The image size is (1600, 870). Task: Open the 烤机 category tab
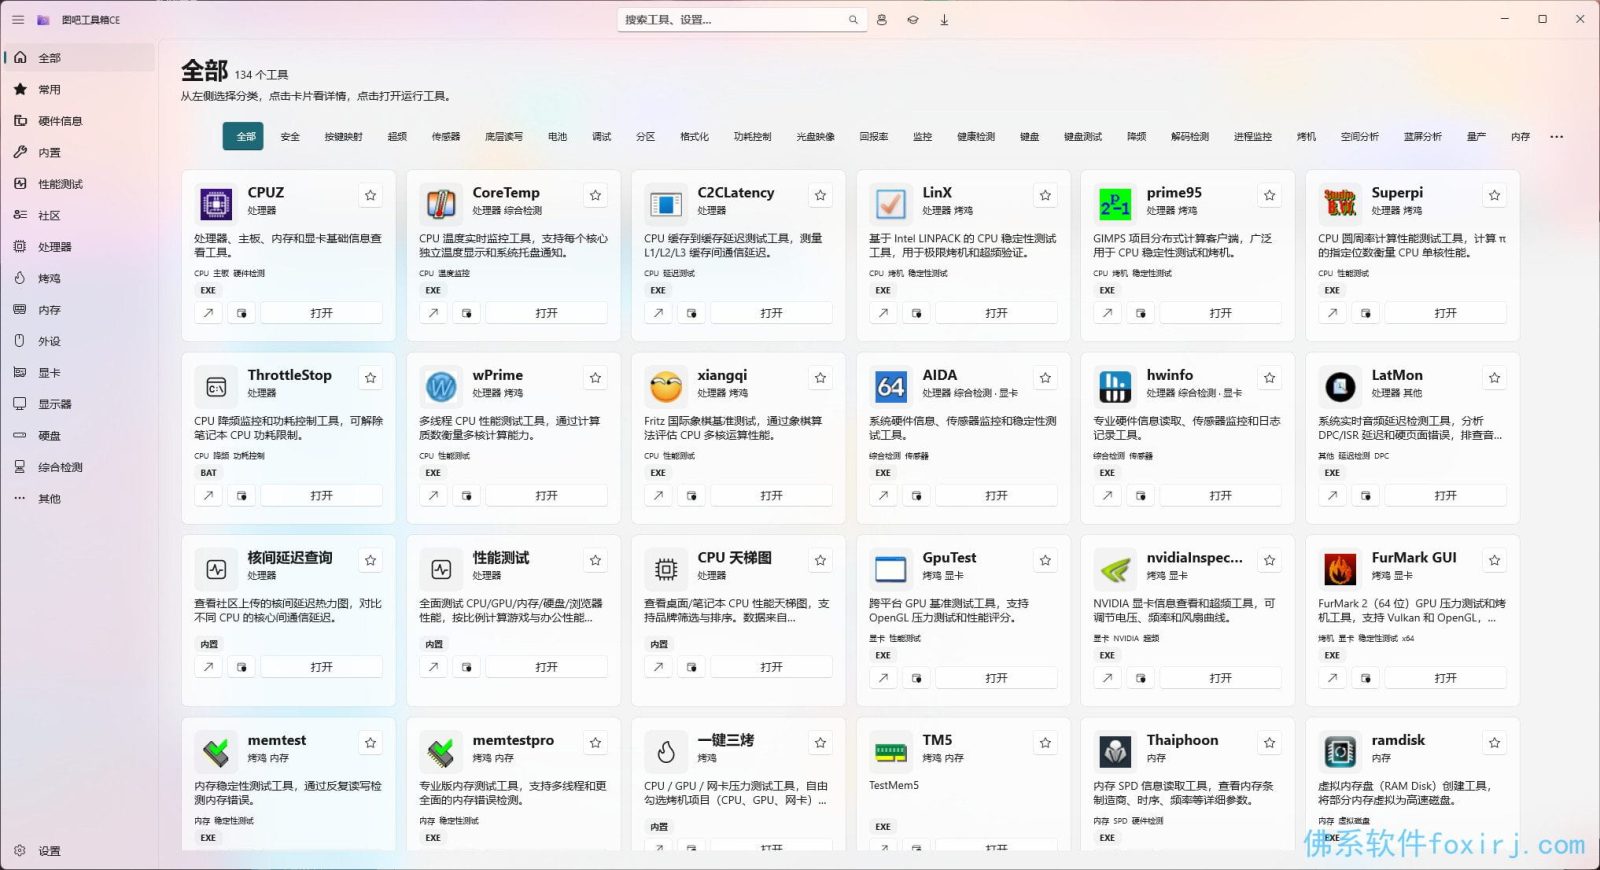(1306, 137)
